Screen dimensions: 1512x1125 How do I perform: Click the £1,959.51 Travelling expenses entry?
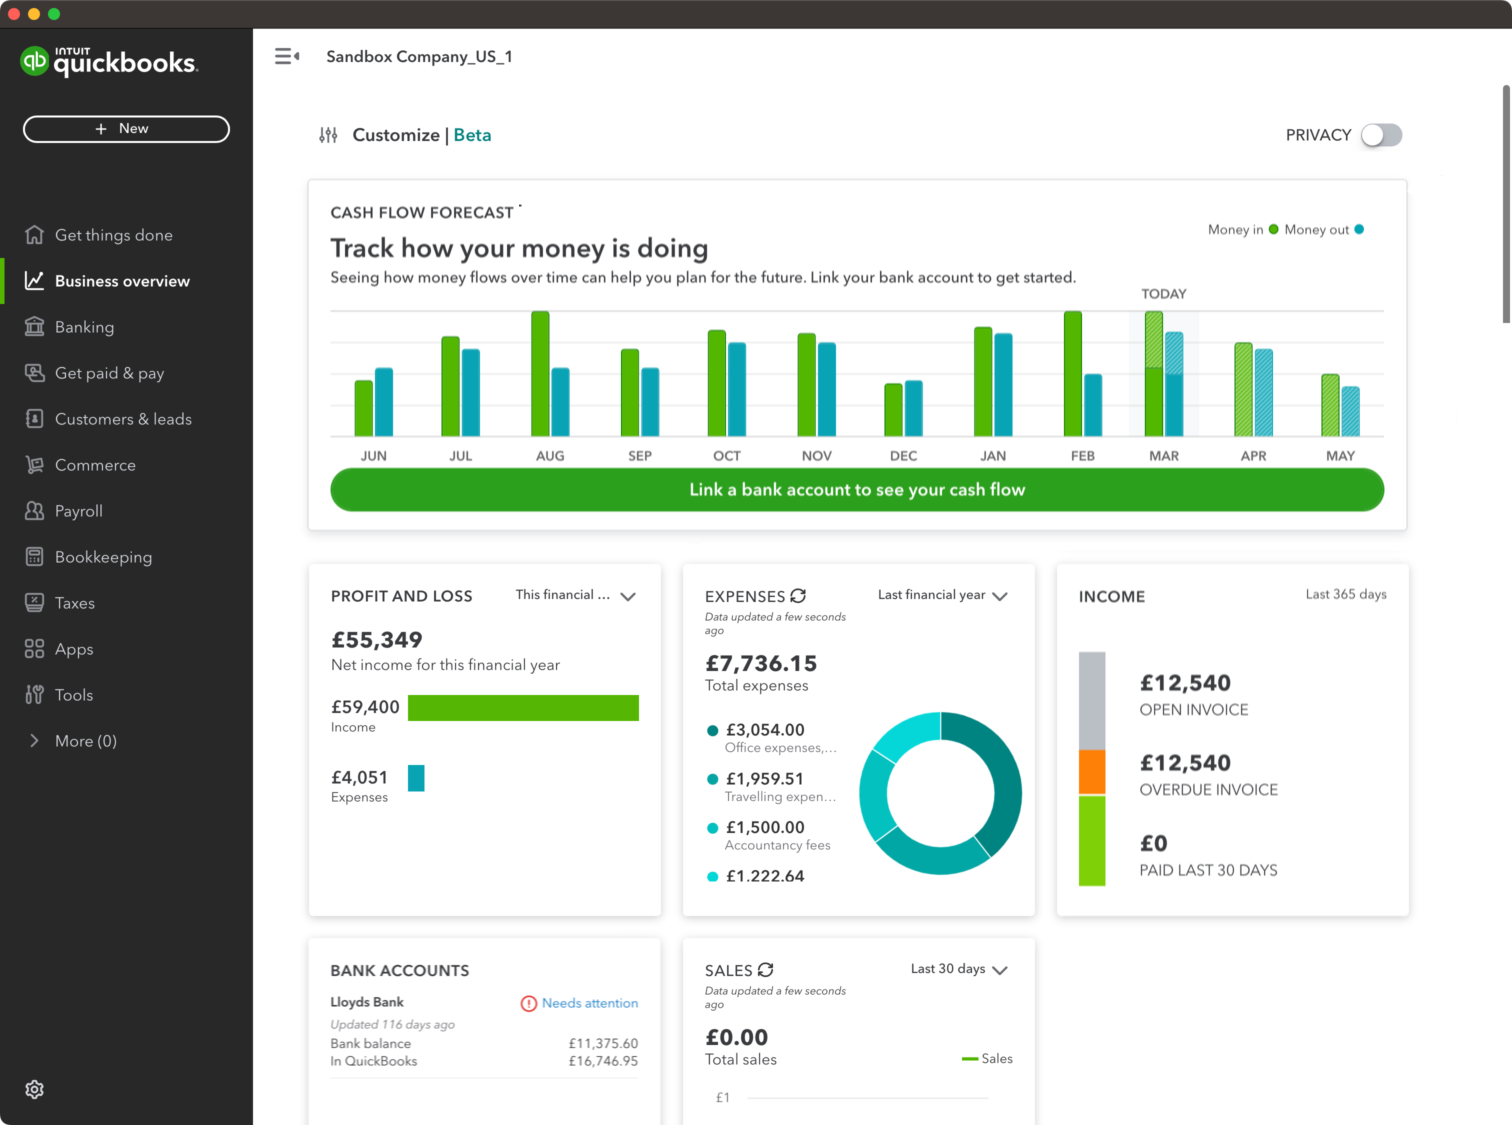tap(771, 787)
